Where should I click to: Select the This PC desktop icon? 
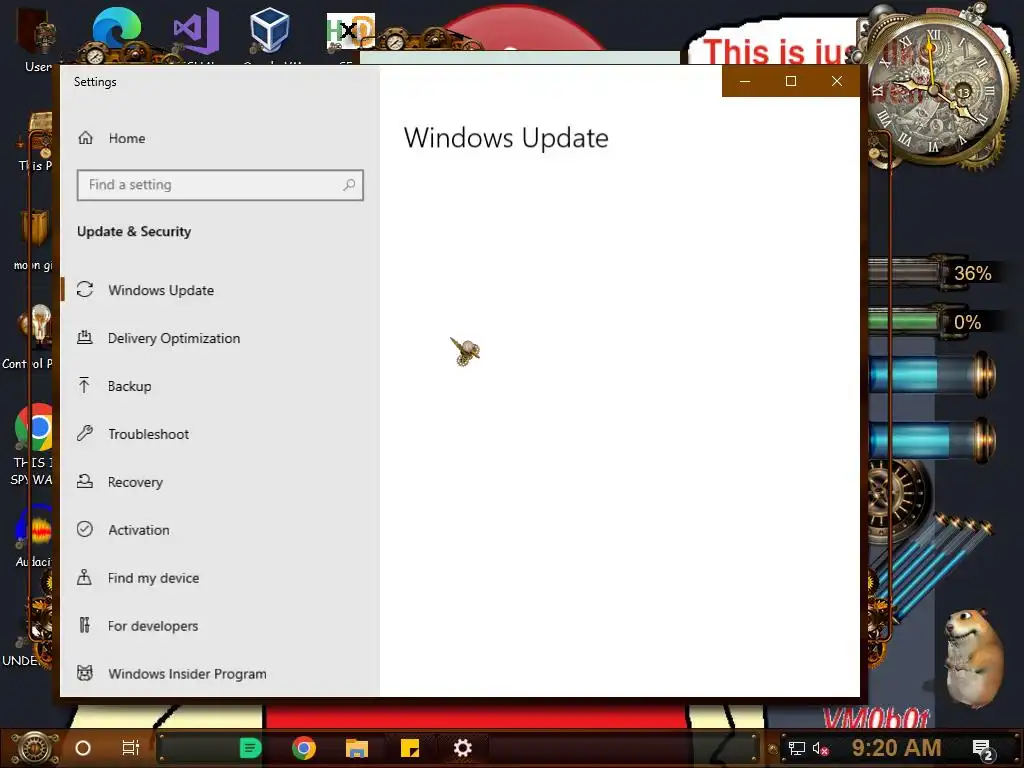coord(36,134)
